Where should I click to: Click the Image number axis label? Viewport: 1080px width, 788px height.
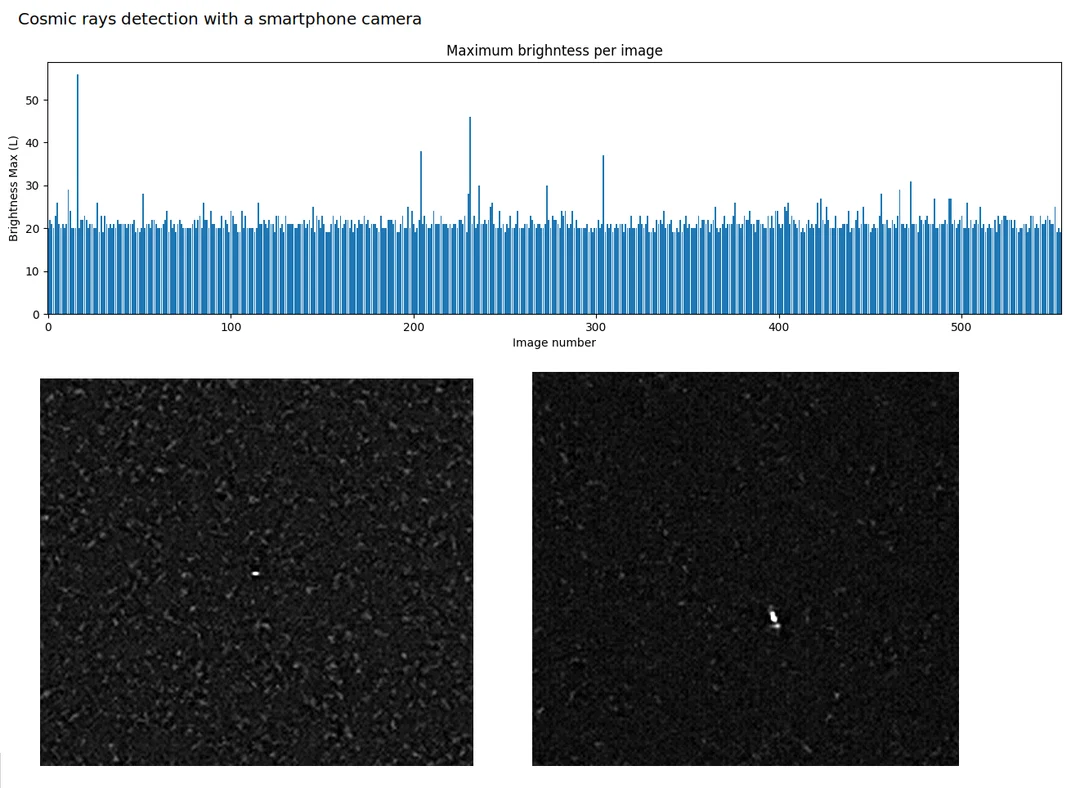555,342
